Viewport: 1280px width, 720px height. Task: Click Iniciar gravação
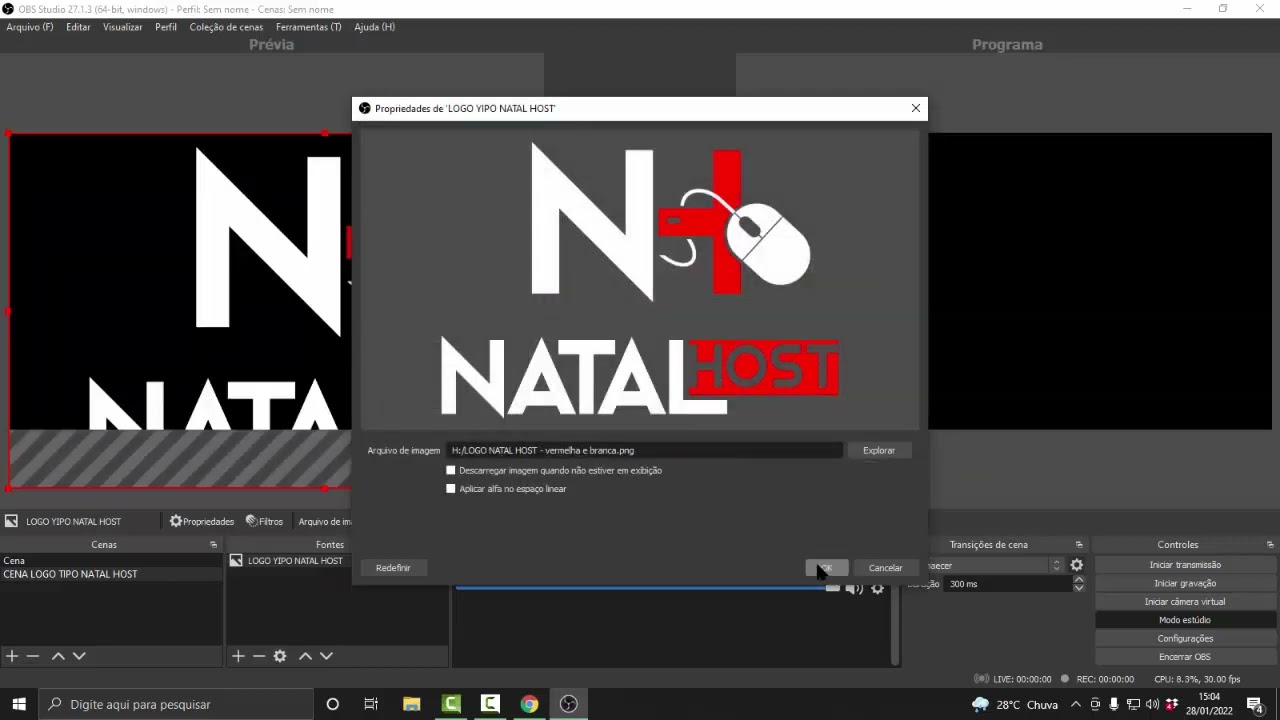(1185, 583)
